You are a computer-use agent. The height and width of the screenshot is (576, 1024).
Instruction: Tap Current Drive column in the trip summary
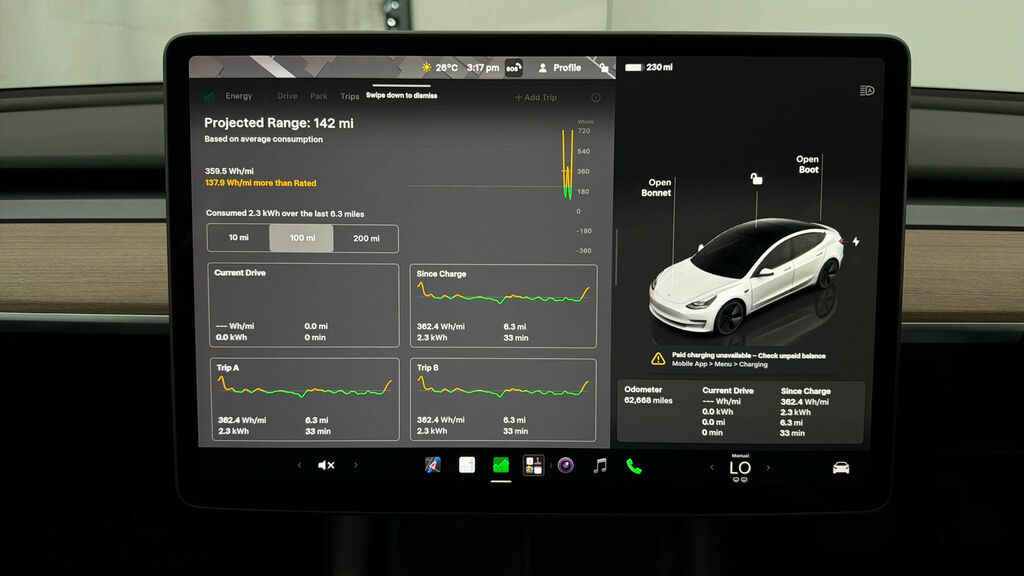(x=728, y=411)
